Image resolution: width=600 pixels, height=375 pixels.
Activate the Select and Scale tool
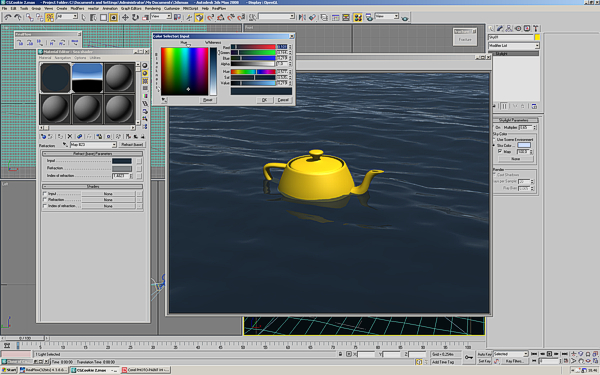[x=145, y=17]
